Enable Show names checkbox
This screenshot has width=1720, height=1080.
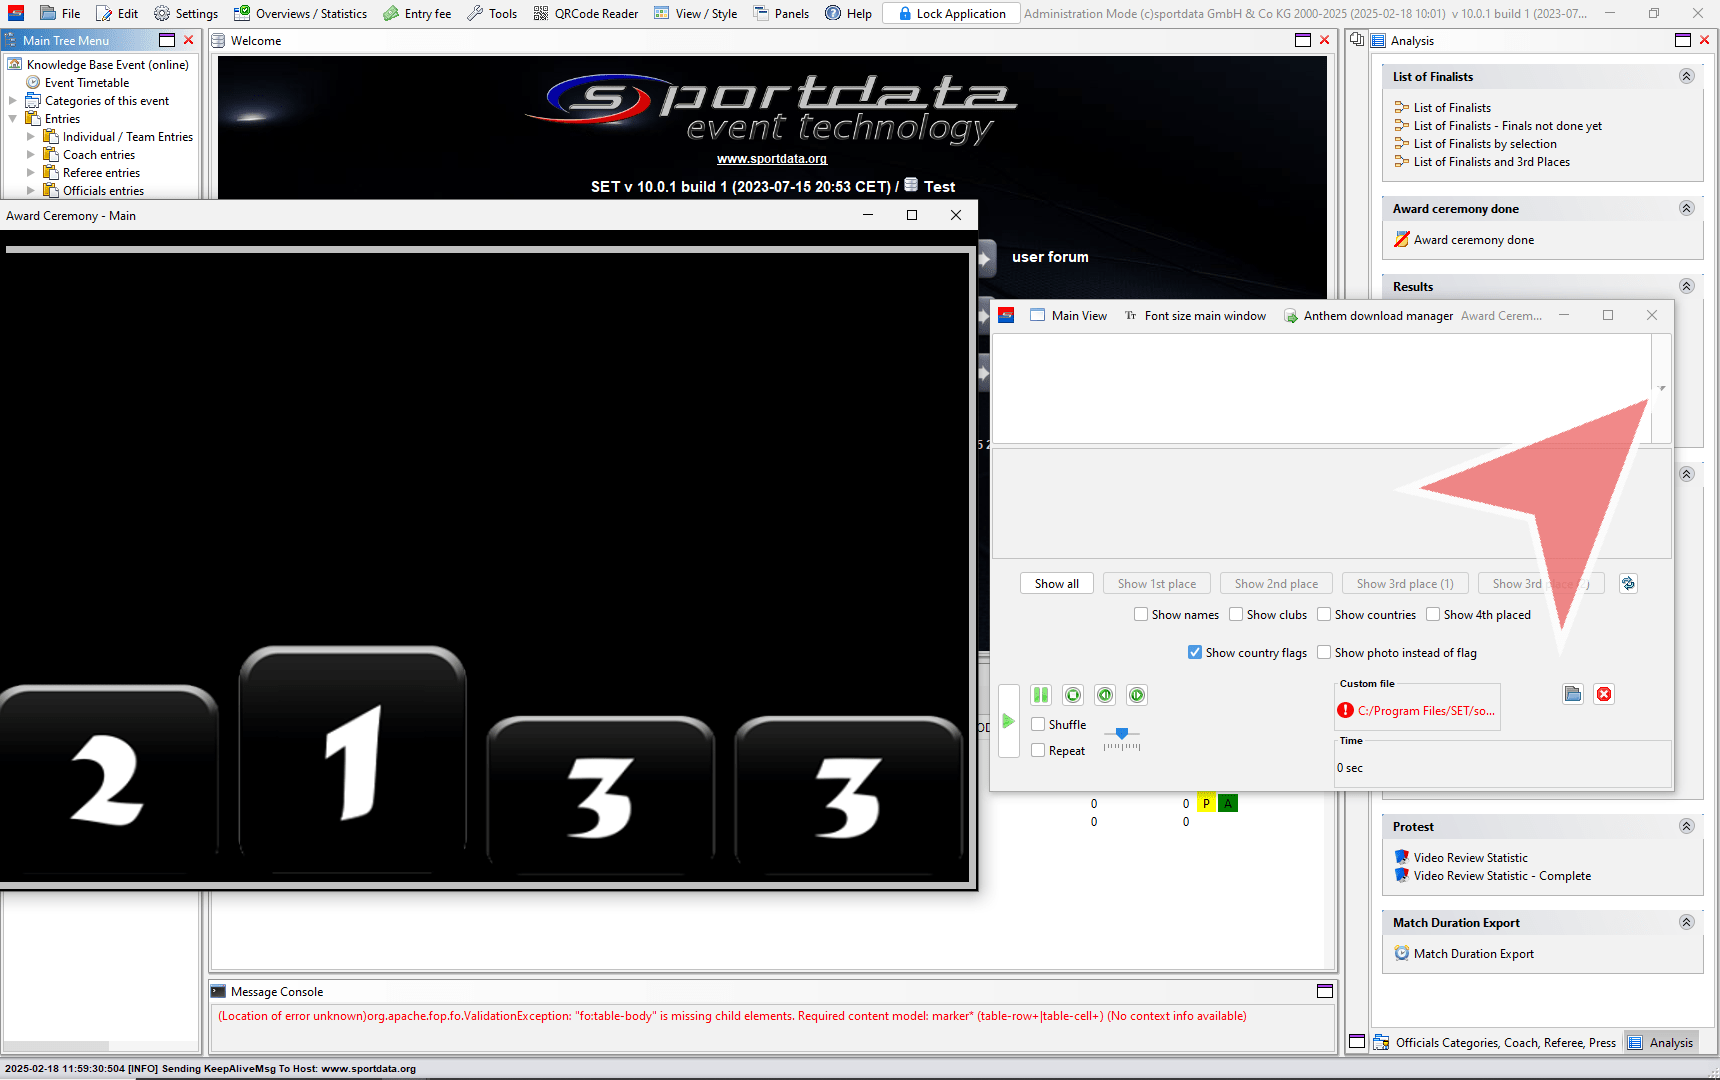tap(1141, 614)
